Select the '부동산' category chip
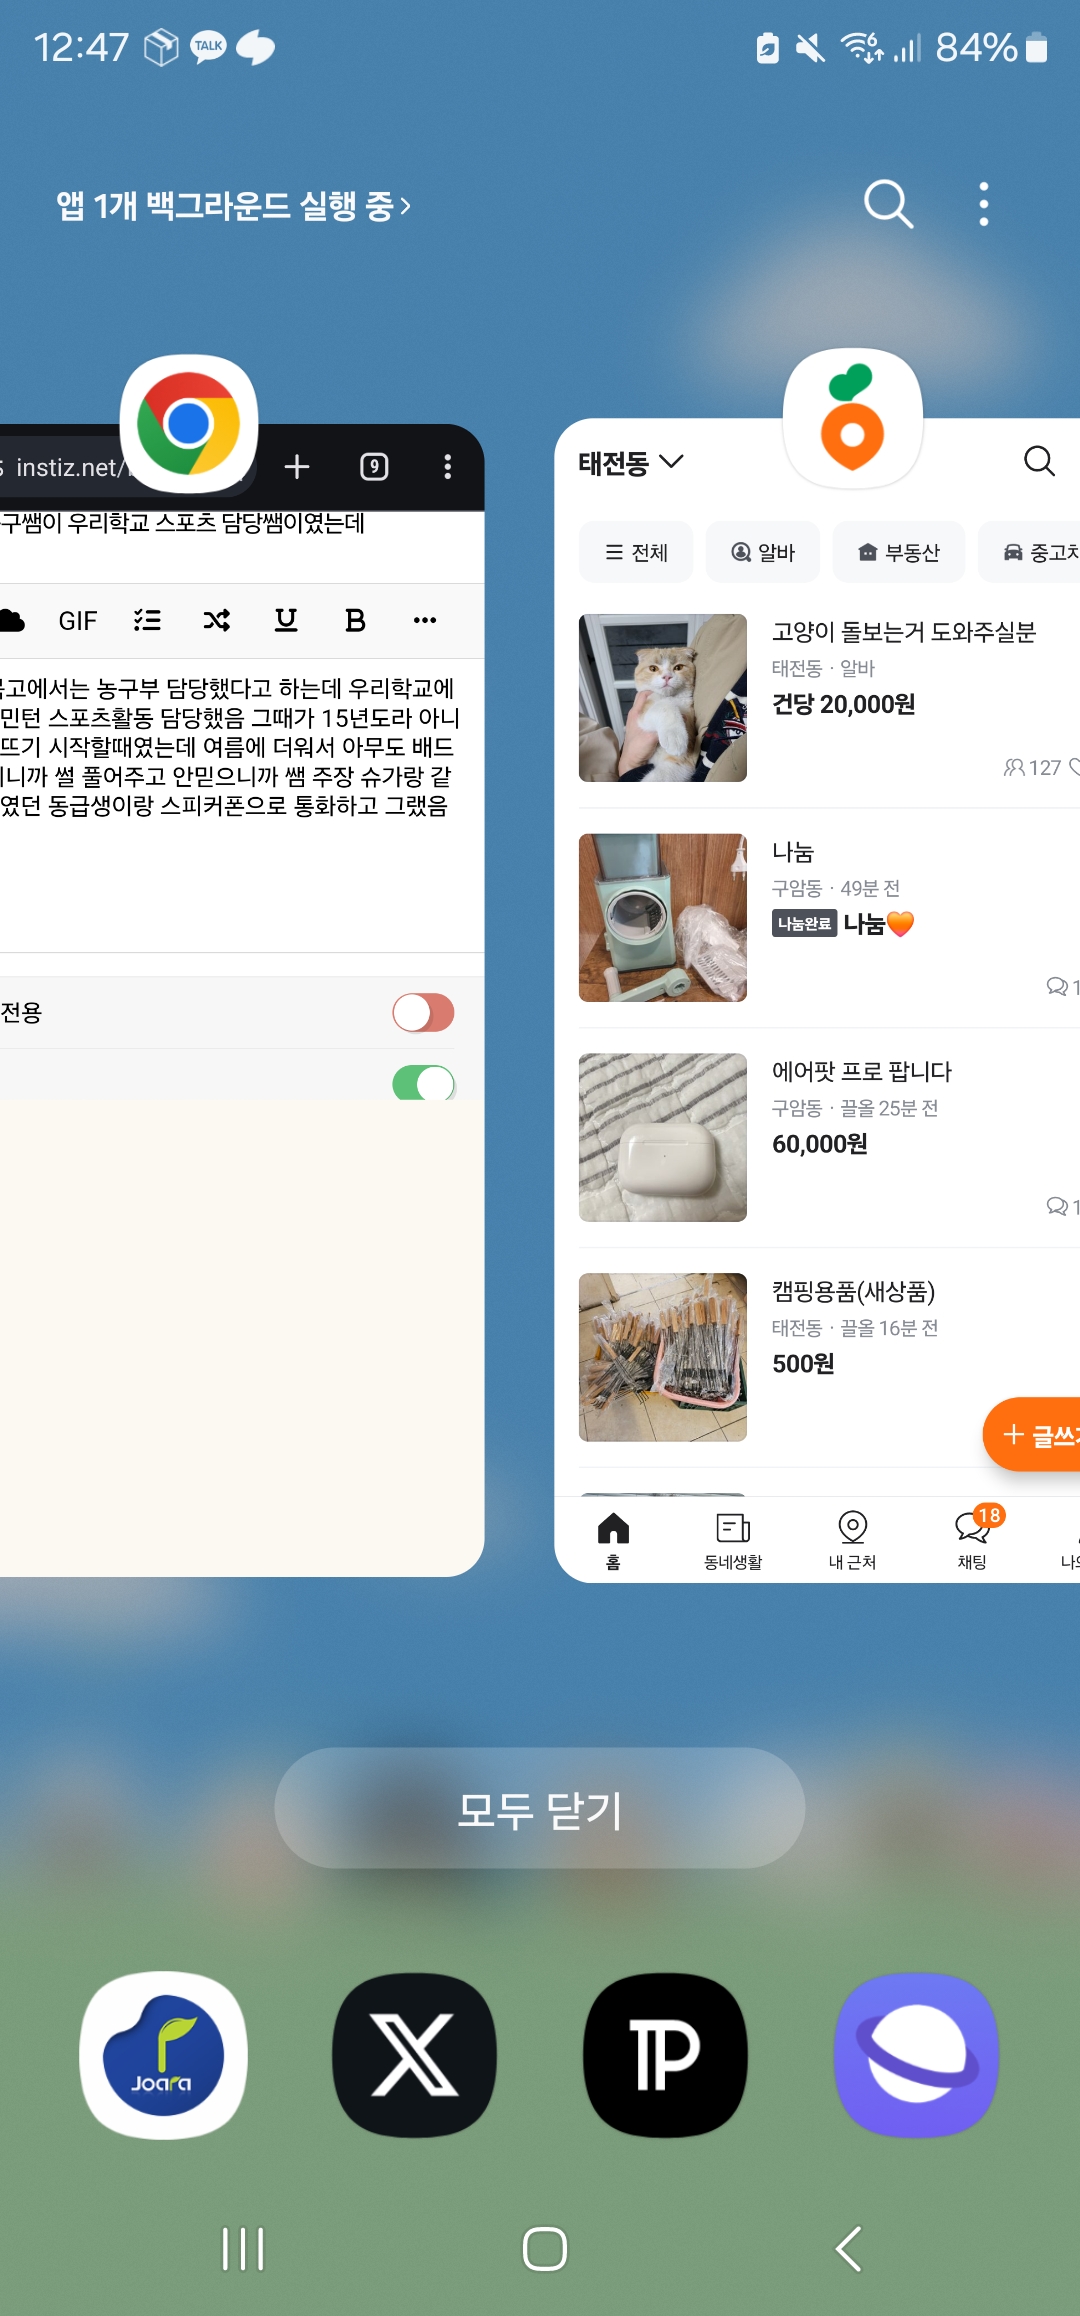1080x2316 pixels. coord(899,552)
